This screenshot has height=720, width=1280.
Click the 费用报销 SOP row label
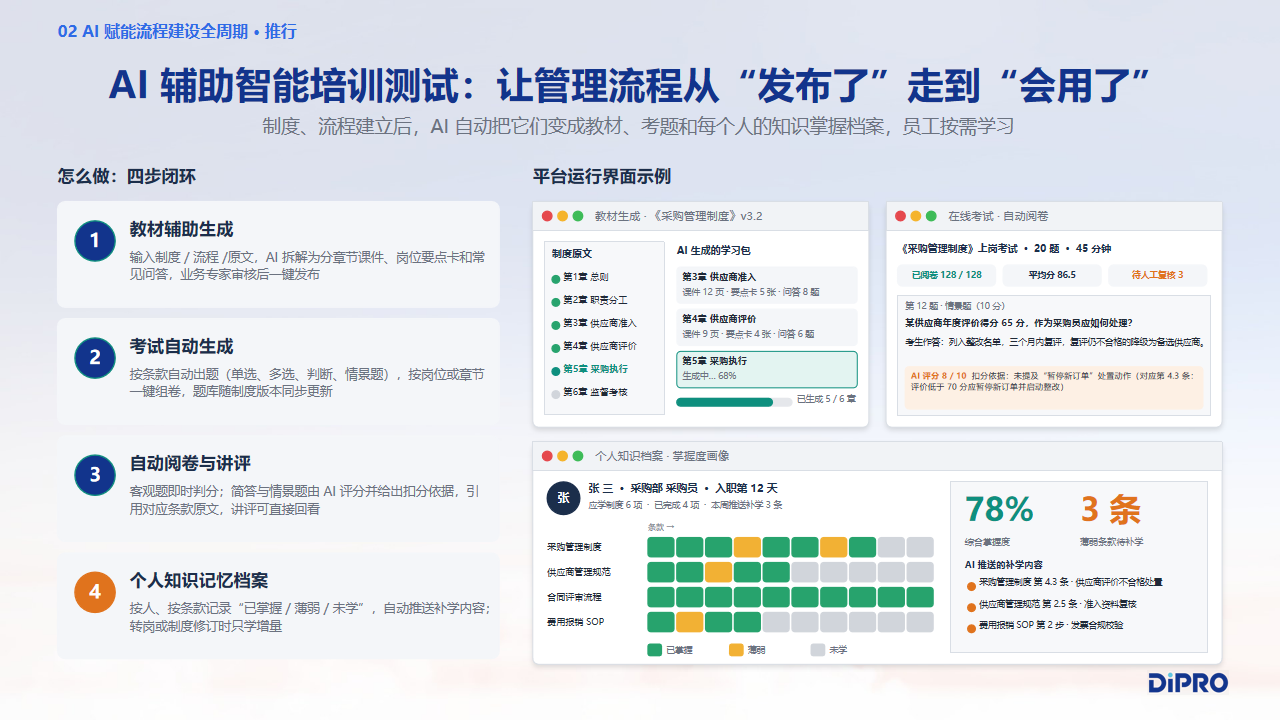pos(575,622)
